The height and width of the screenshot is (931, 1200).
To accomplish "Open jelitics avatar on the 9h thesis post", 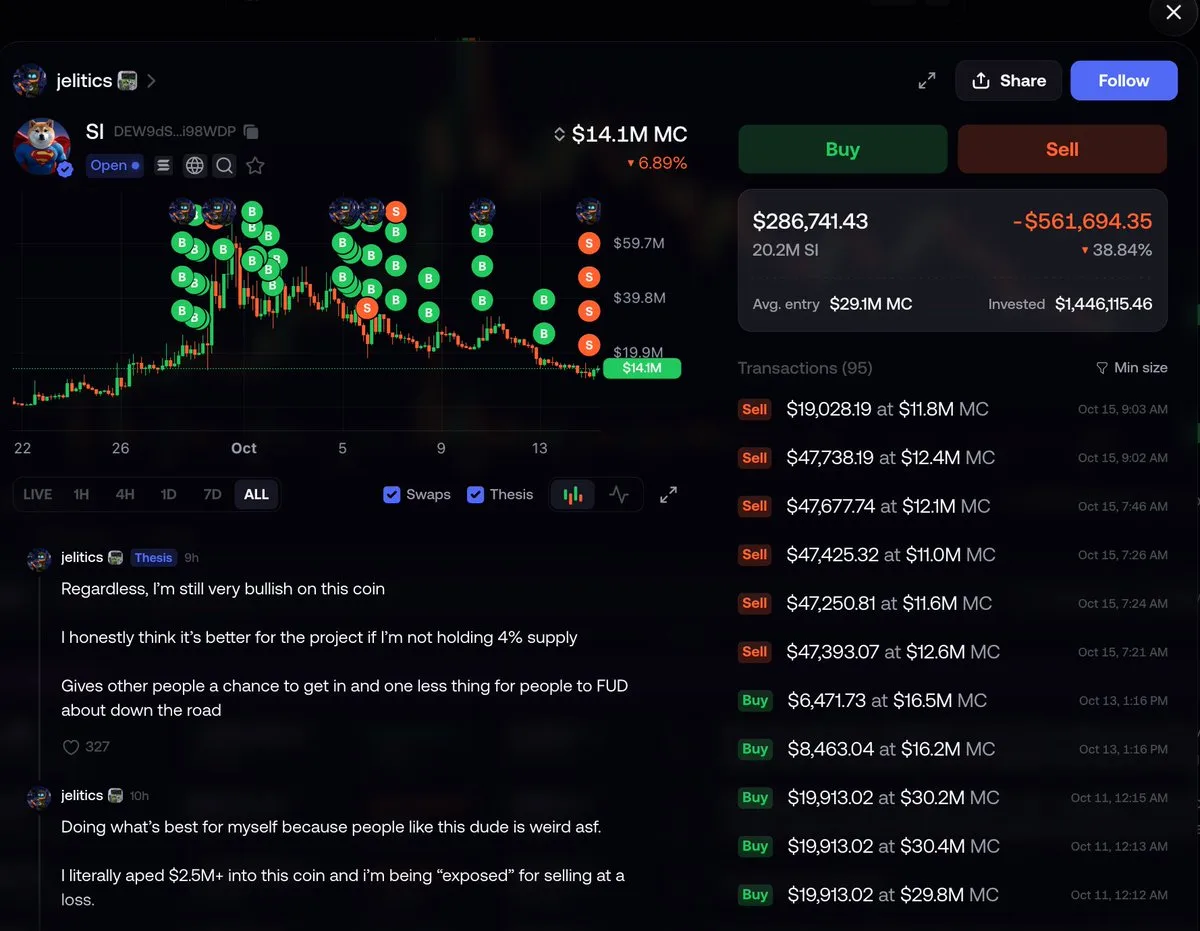I will point(39,558).
